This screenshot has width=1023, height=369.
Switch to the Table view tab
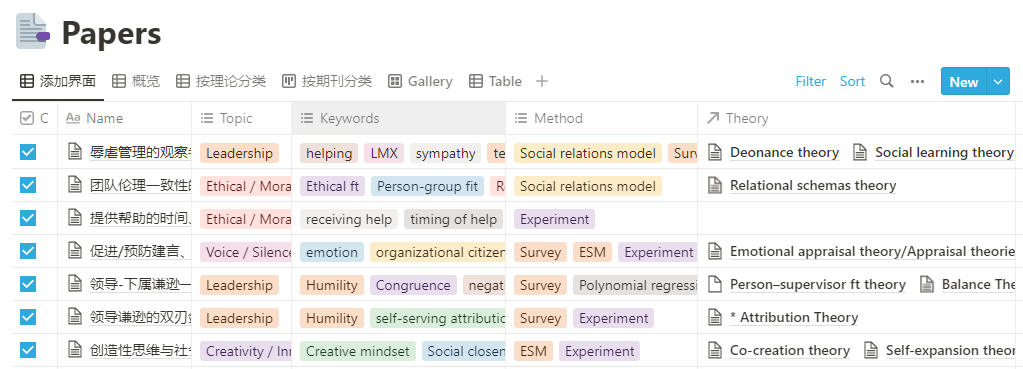coord(495,81)
